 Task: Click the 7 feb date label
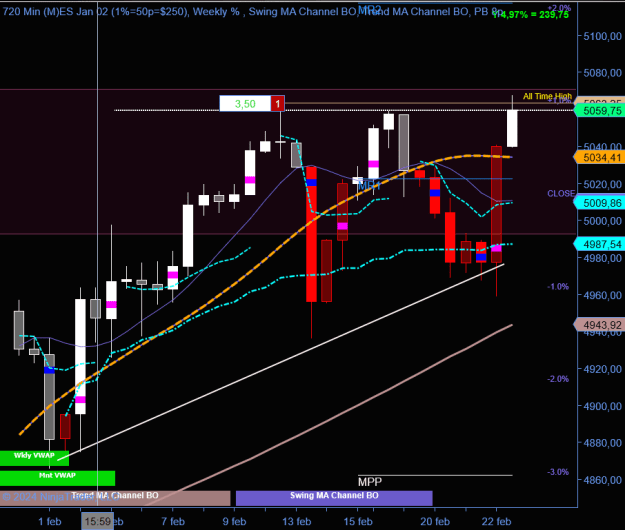tap(173, 522)
